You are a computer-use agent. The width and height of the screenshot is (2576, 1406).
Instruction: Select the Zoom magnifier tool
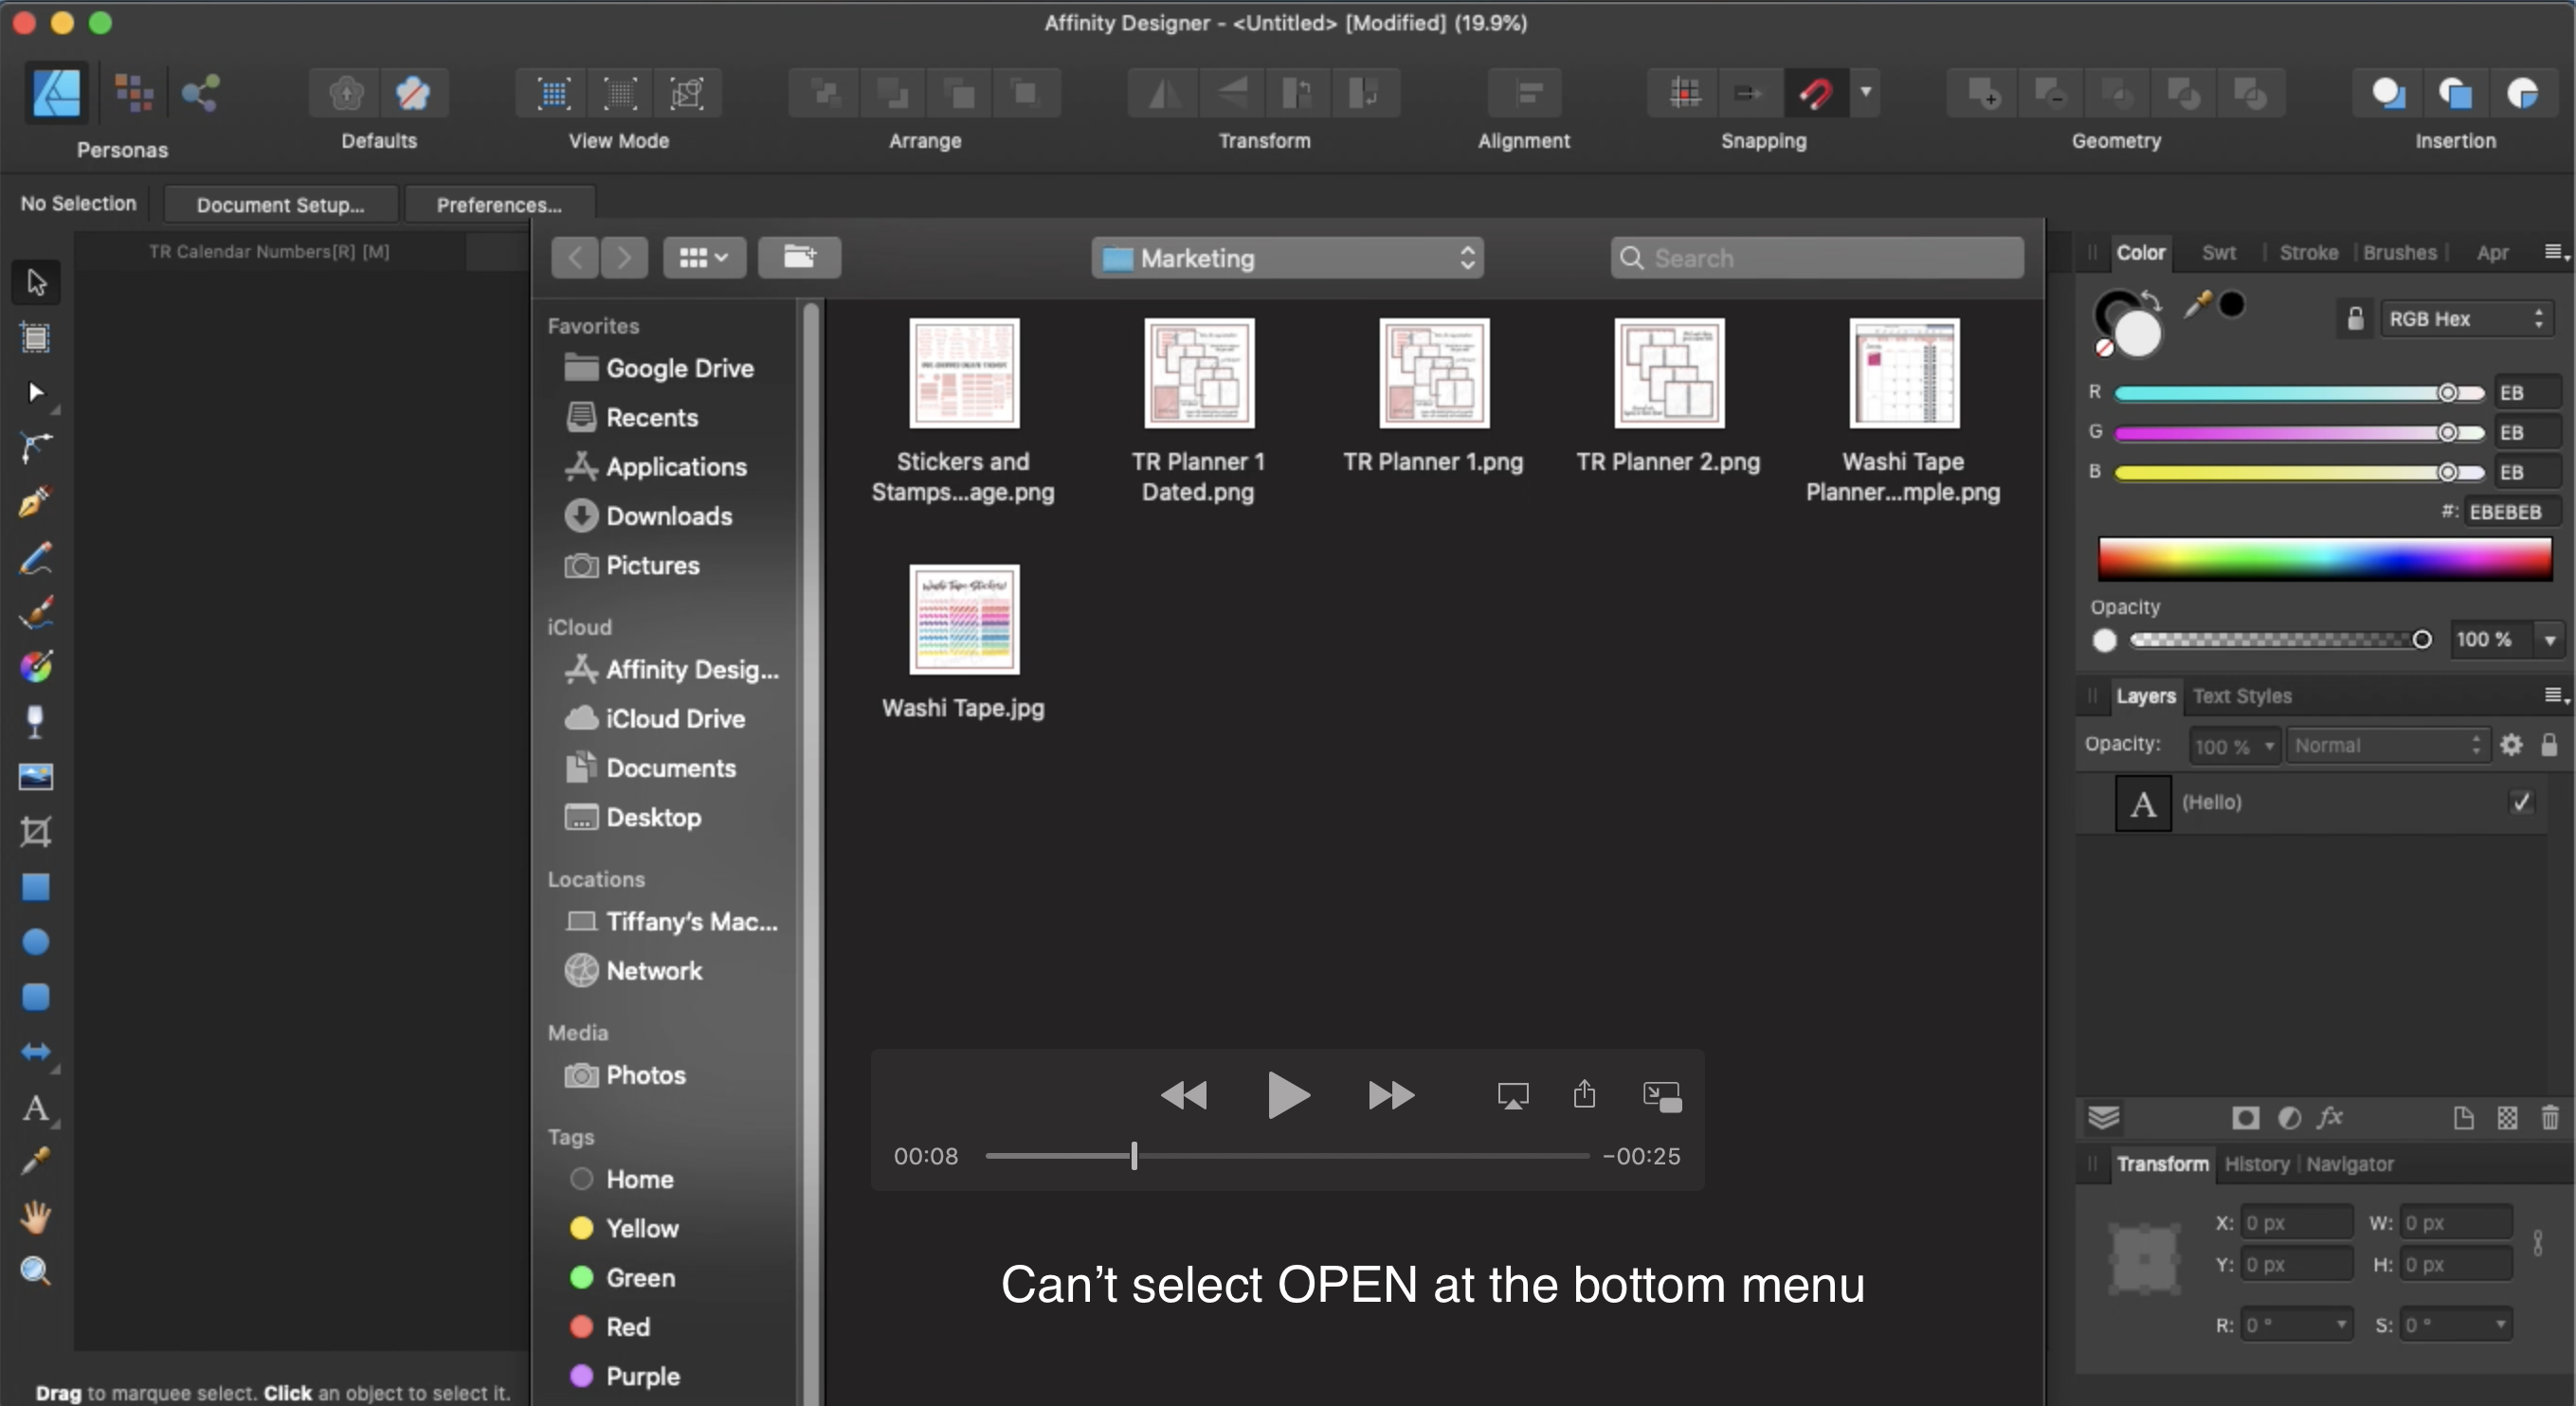tap(35, 1271)
